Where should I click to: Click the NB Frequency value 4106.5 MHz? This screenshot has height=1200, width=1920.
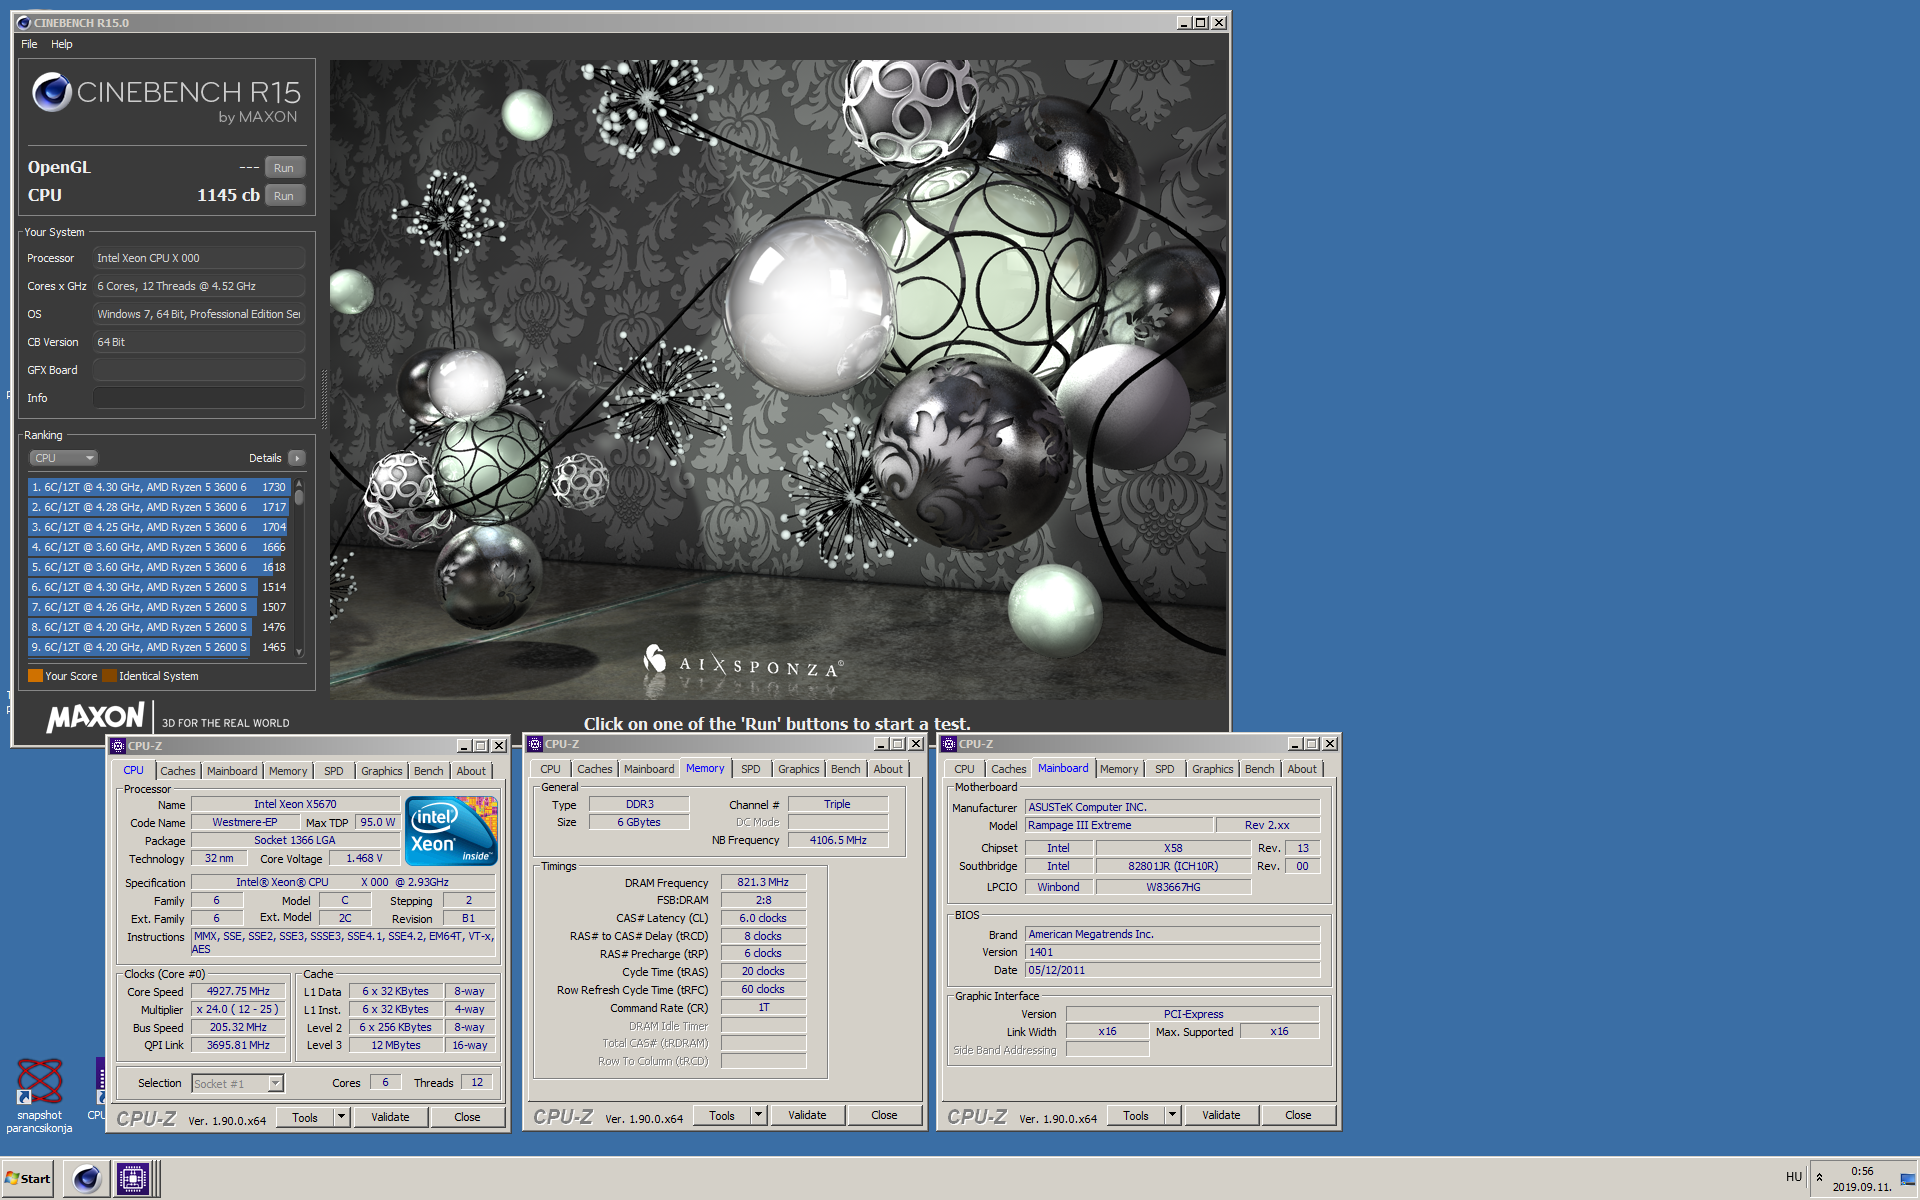tap(838, 841)
